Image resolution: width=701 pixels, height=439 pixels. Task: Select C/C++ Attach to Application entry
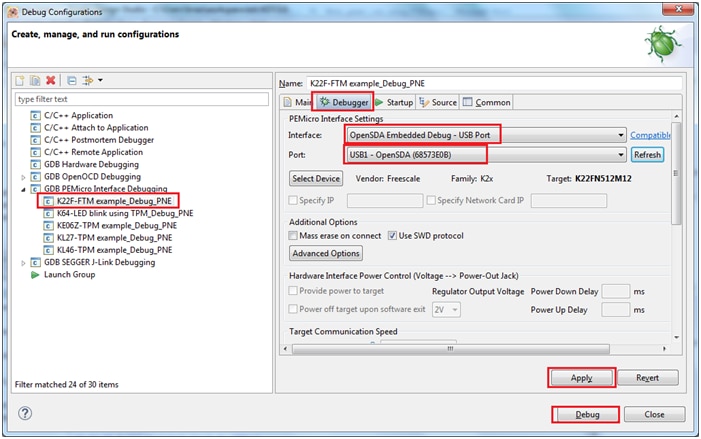[96, 128]
